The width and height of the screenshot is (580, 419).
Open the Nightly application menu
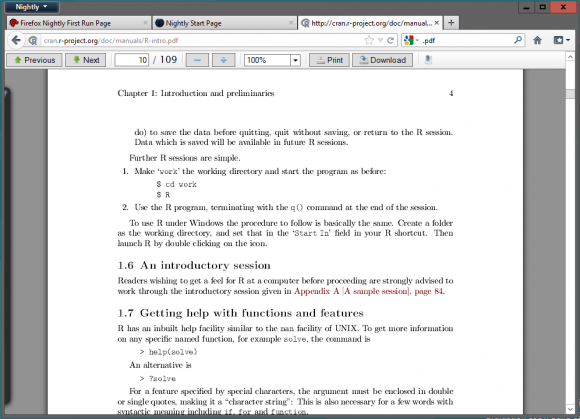31,7
